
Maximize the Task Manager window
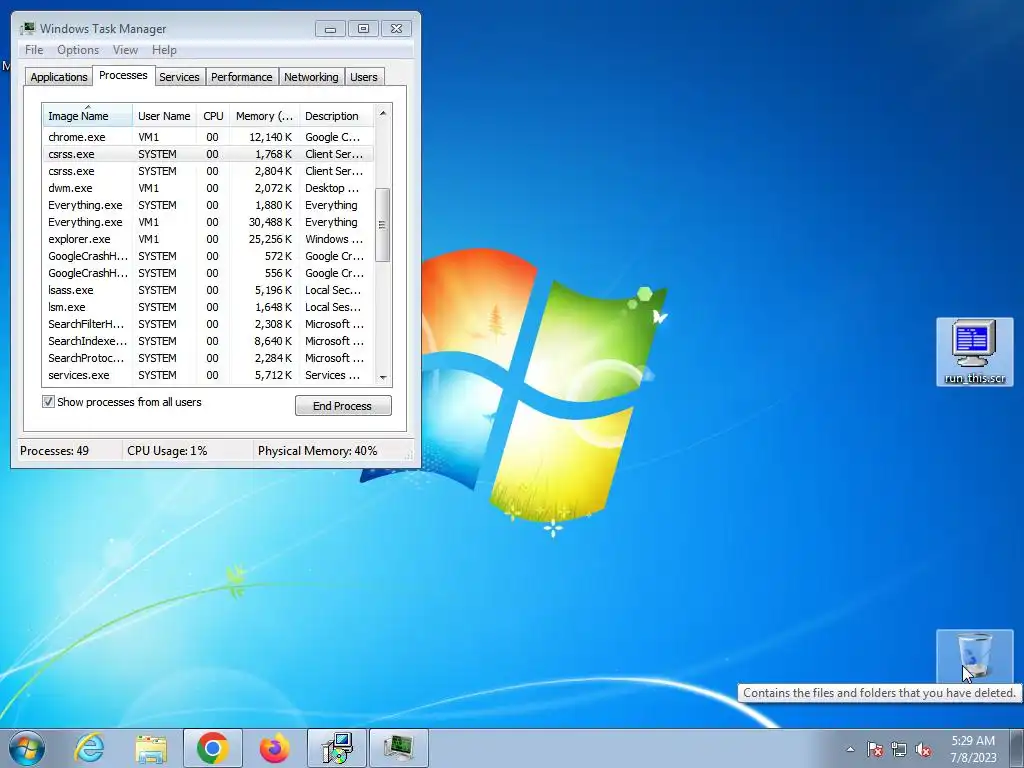click(363, 29)
